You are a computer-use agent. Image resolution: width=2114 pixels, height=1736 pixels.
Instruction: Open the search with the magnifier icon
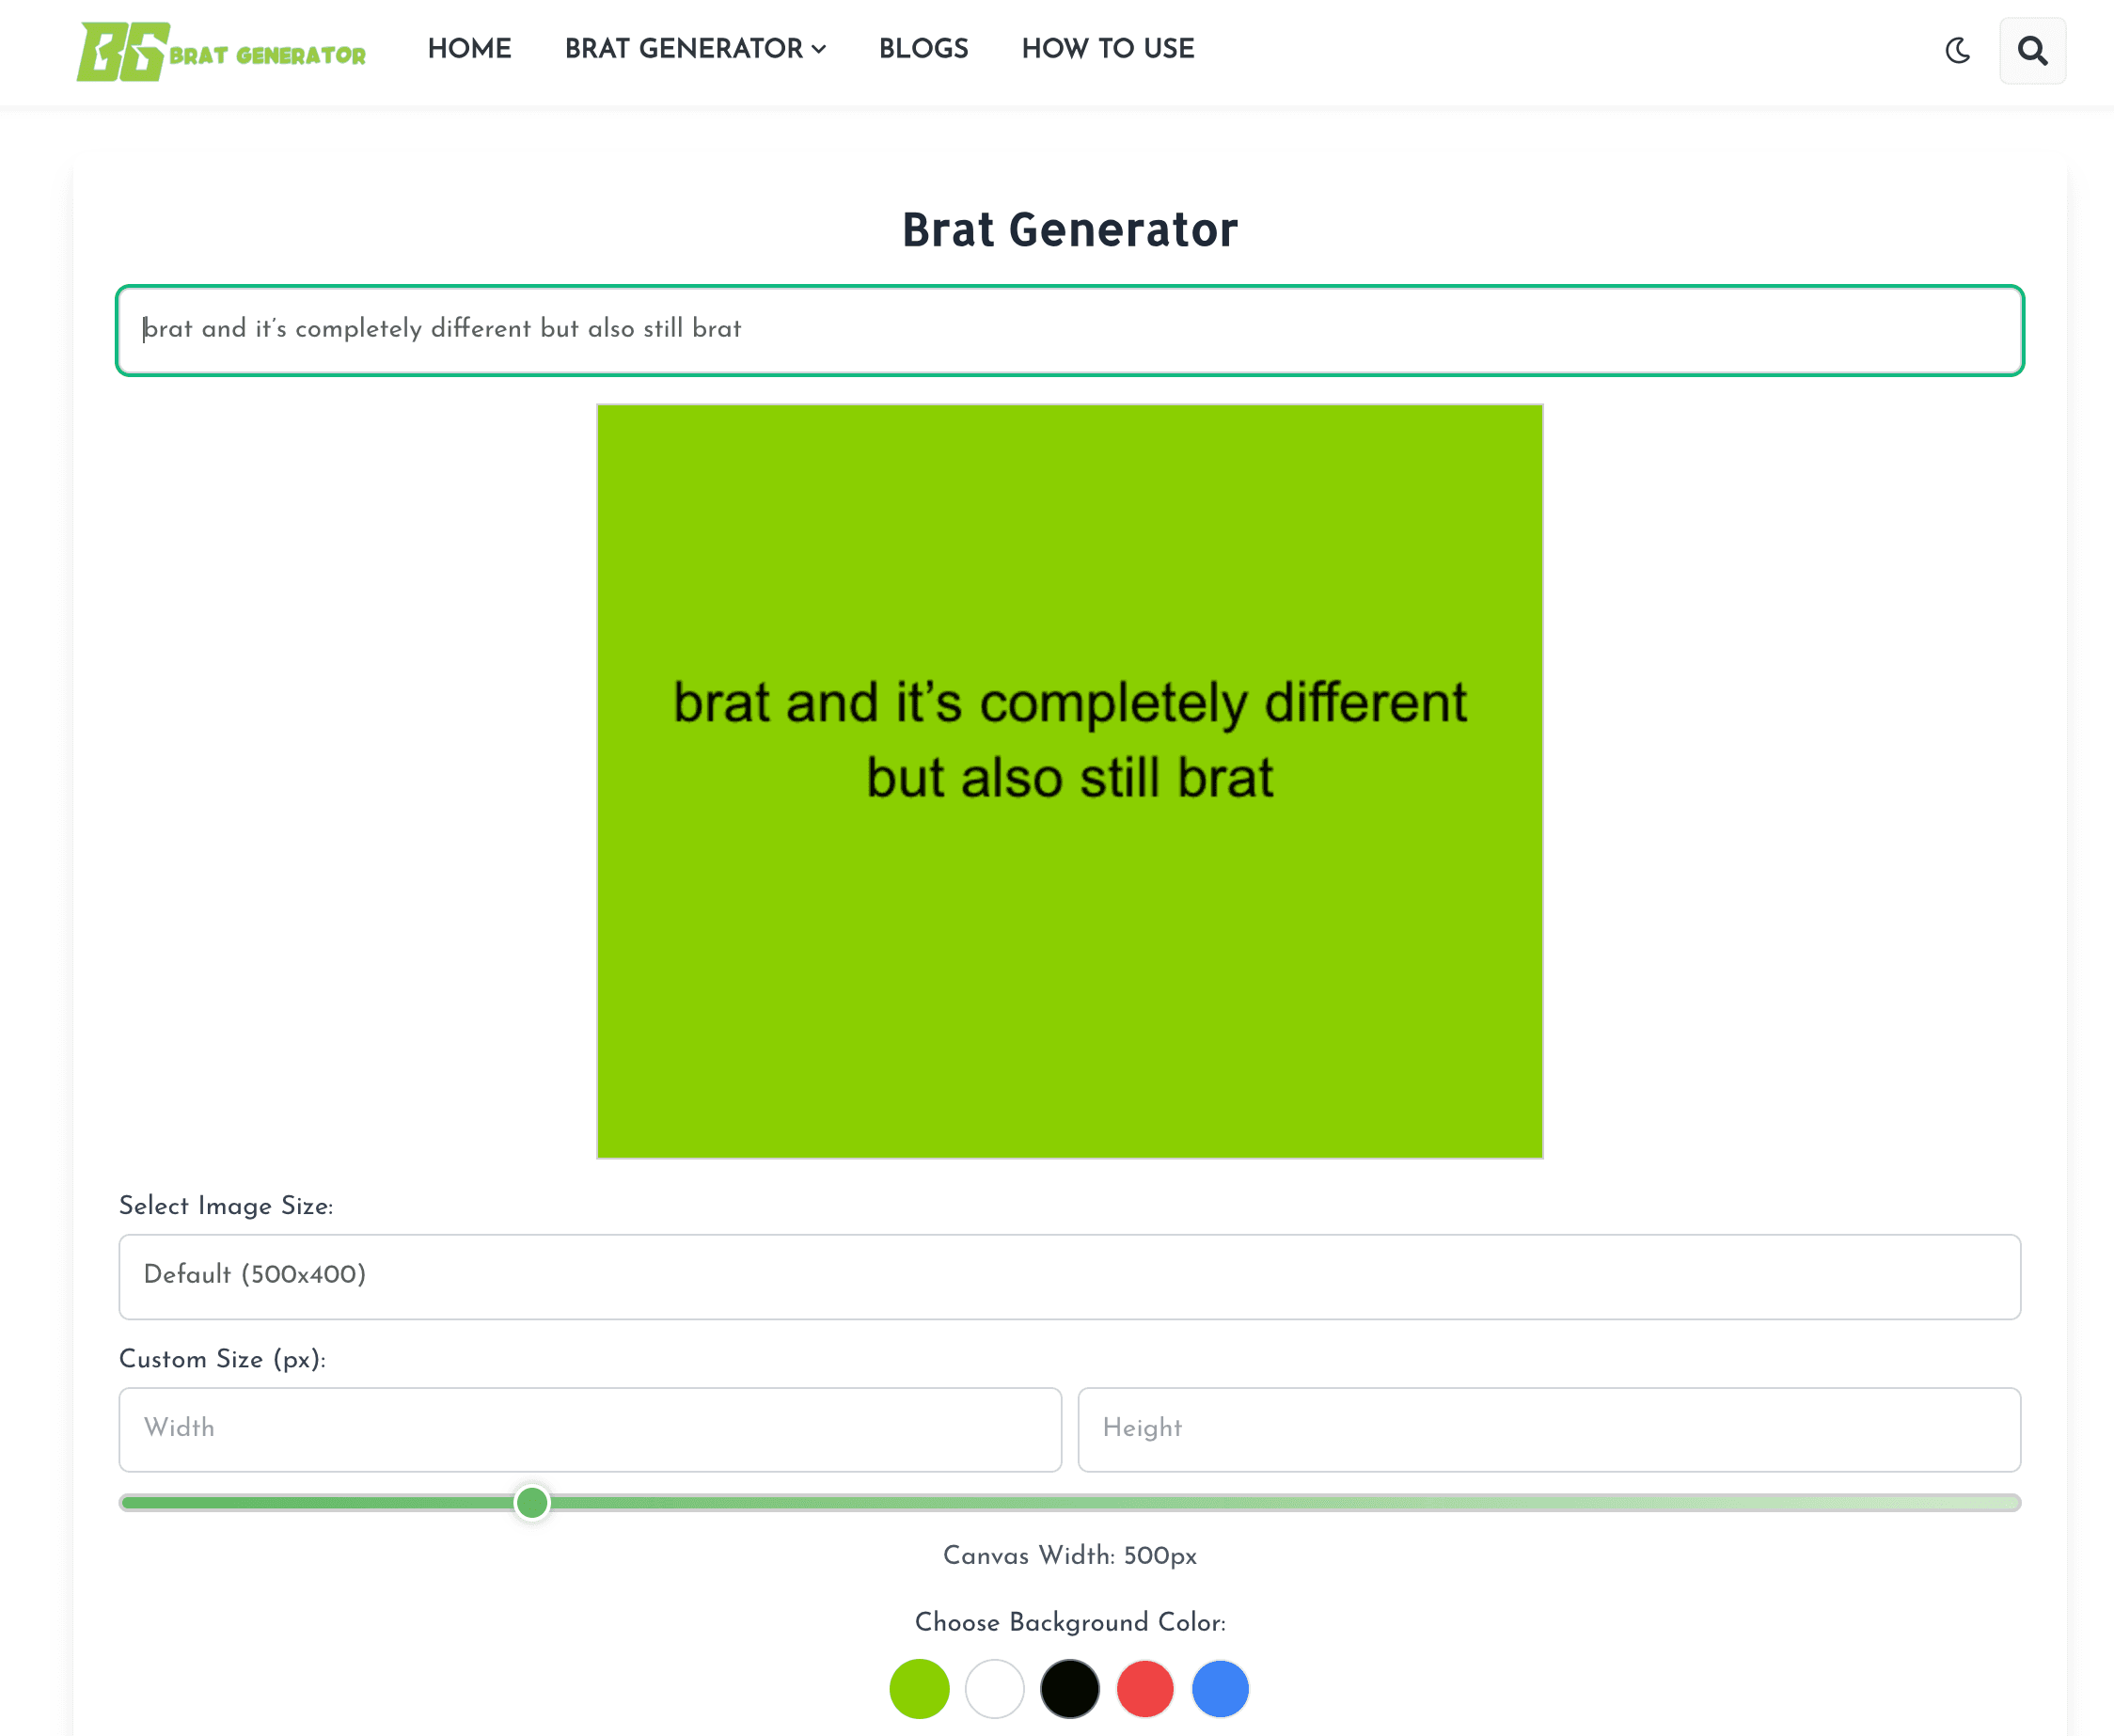coord(2031,51)
